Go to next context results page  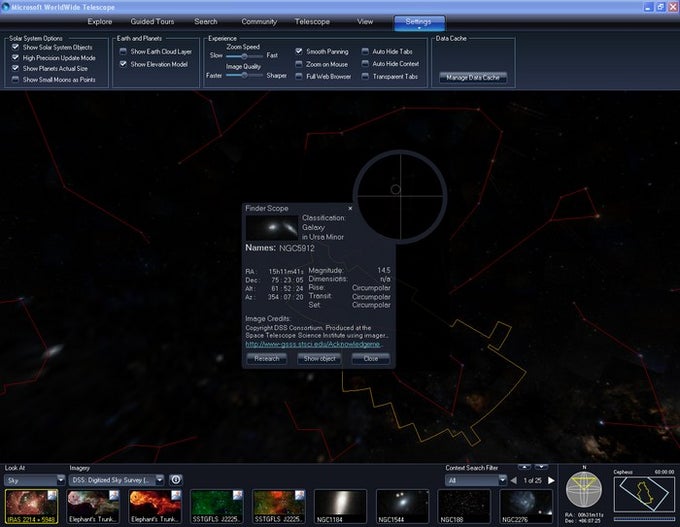[551, 481]
